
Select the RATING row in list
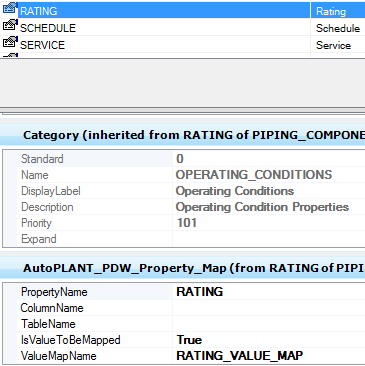tap(182, 10)
